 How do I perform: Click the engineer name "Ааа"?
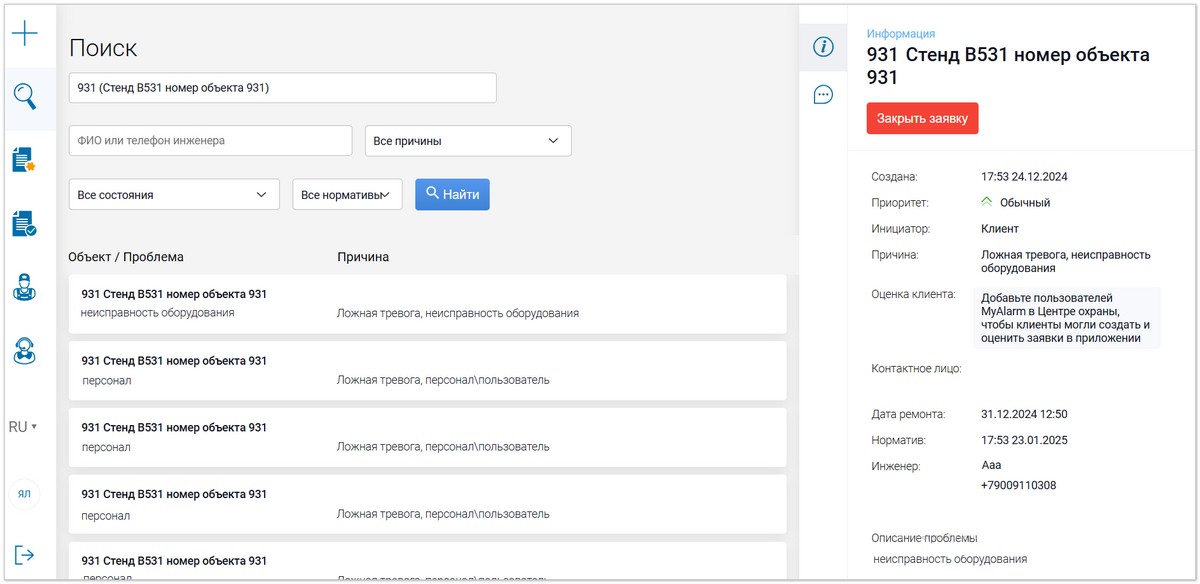tap(991, 465)
